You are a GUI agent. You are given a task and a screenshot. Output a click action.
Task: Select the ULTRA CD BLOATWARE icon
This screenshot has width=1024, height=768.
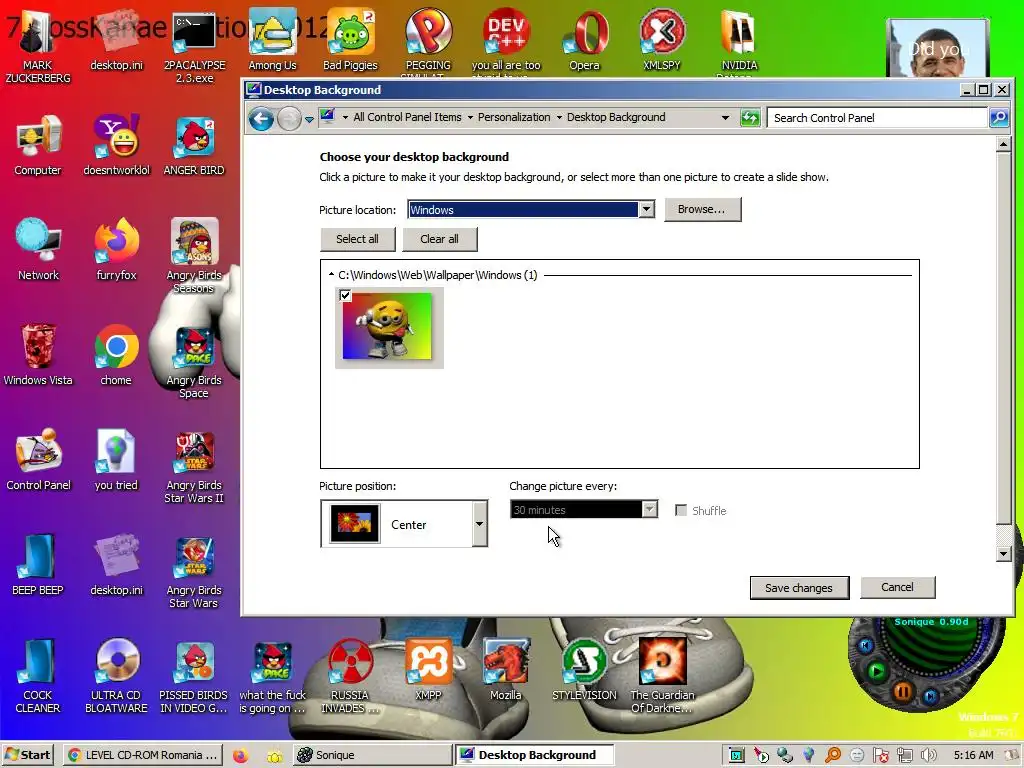(116, 676)
